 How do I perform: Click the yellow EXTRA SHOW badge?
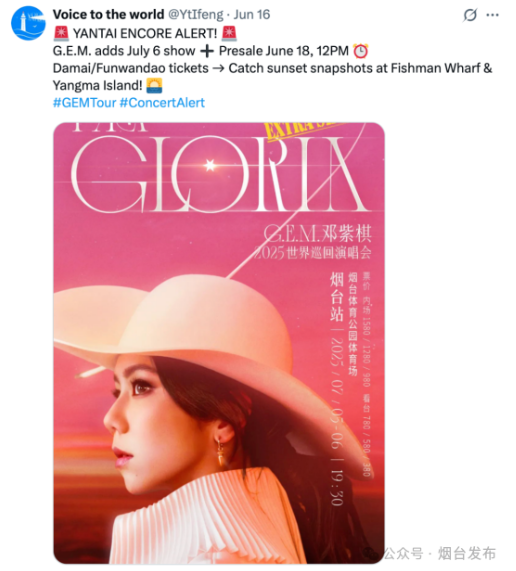302,130
